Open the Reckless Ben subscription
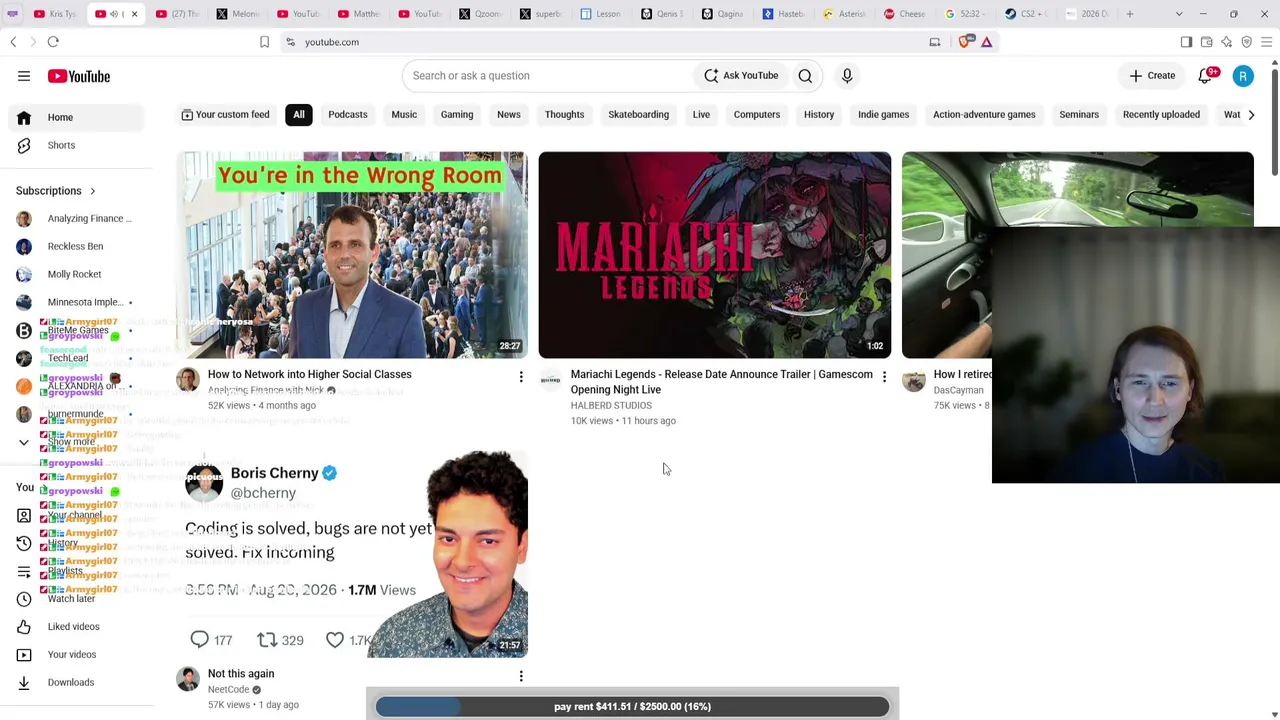Screen dimensions: 1280x720 click(77, 246)
